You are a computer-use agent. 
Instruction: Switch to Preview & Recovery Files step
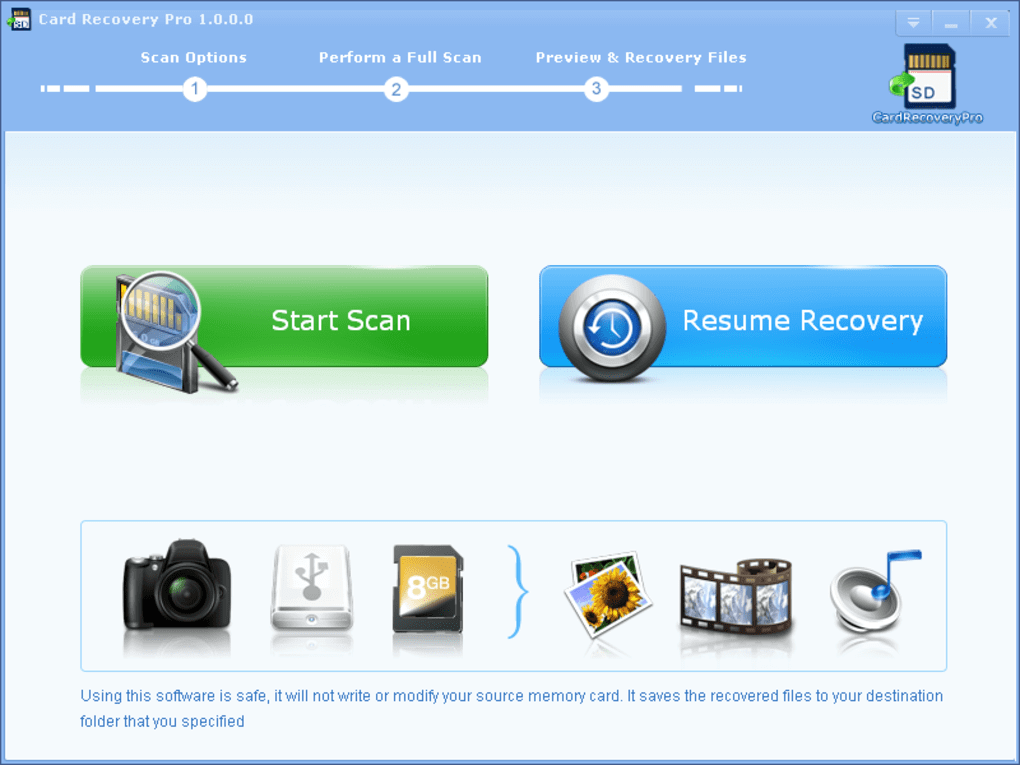[x=641, y=57]
